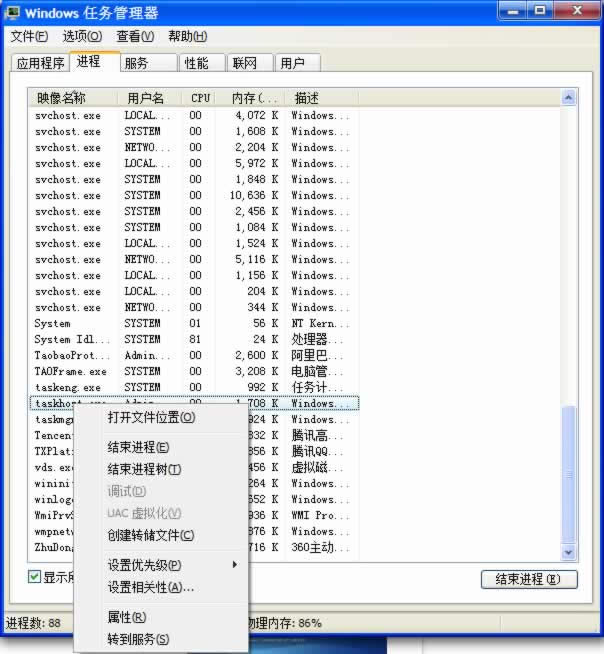Select svchost.exe row with 204 K memory
The height and width of the screenshot is (654, 604).
(194, 292)
